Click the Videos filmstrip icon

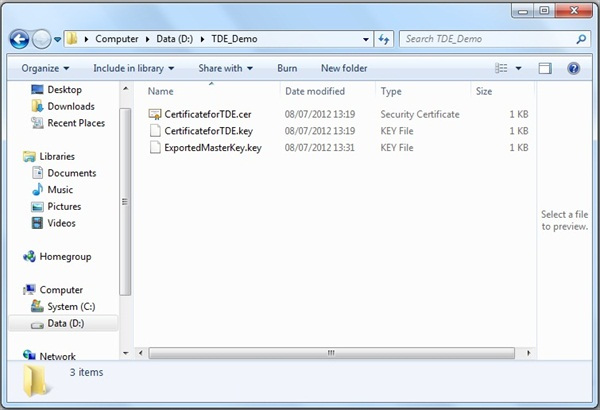point(37,223)
